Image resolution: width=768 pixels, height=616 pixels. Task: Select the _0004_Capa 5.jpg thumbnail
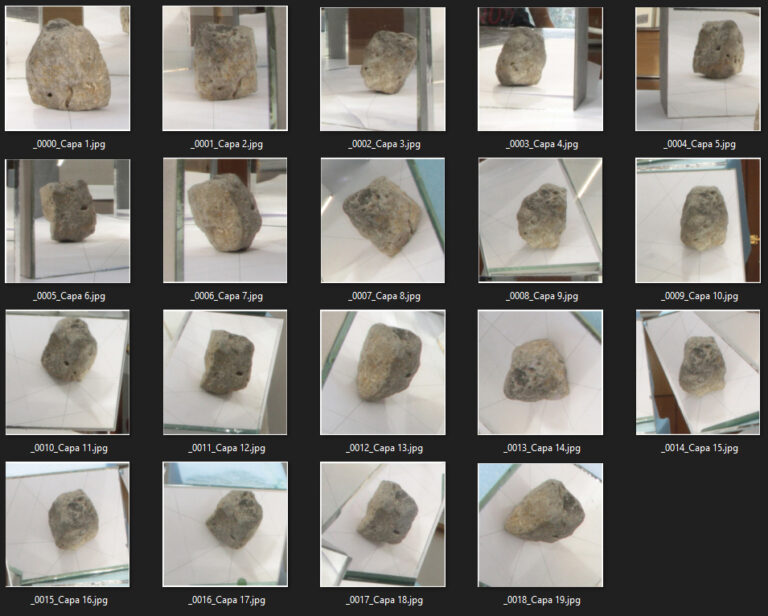pyautogui.click(x=698, y=69)
